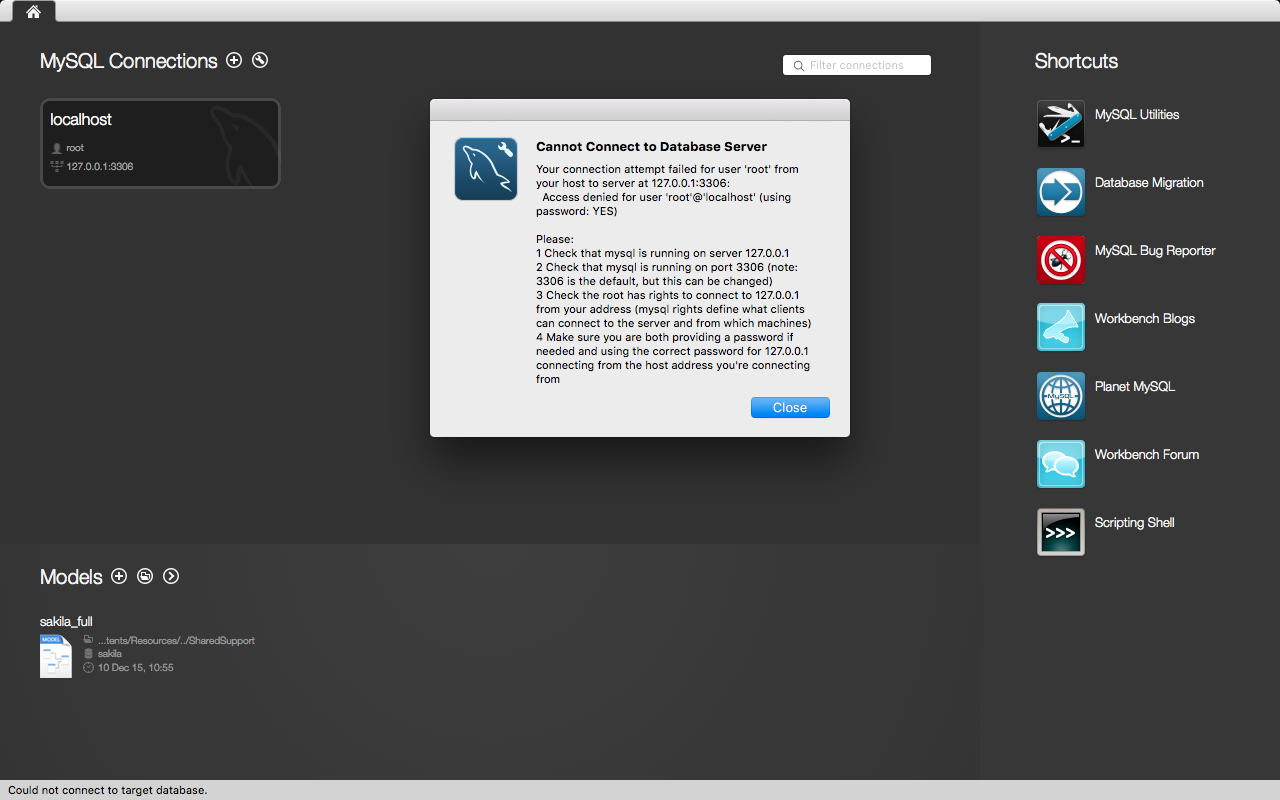Click the Workbench Blogs label
The width and height of the screenshot is (1280, 800).
click(x=1145, y=319)
